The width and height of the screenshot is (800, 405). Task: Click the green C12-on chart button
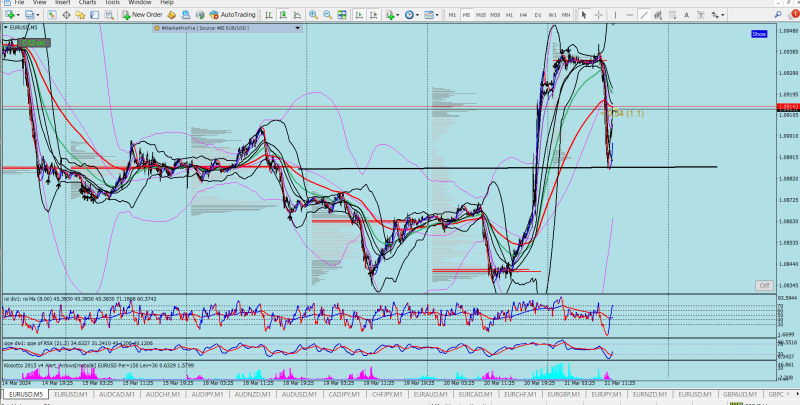coord(34,43)
